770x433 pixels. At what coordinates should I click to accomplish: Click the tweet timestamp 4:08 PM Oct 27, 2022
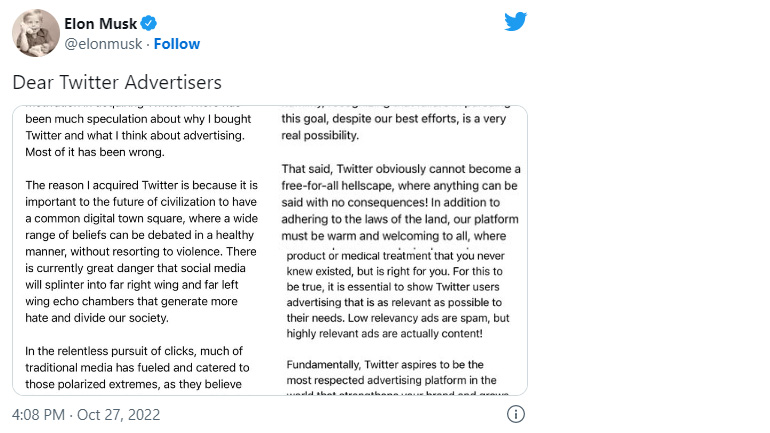pyautogui.click(x=86, y=414)
